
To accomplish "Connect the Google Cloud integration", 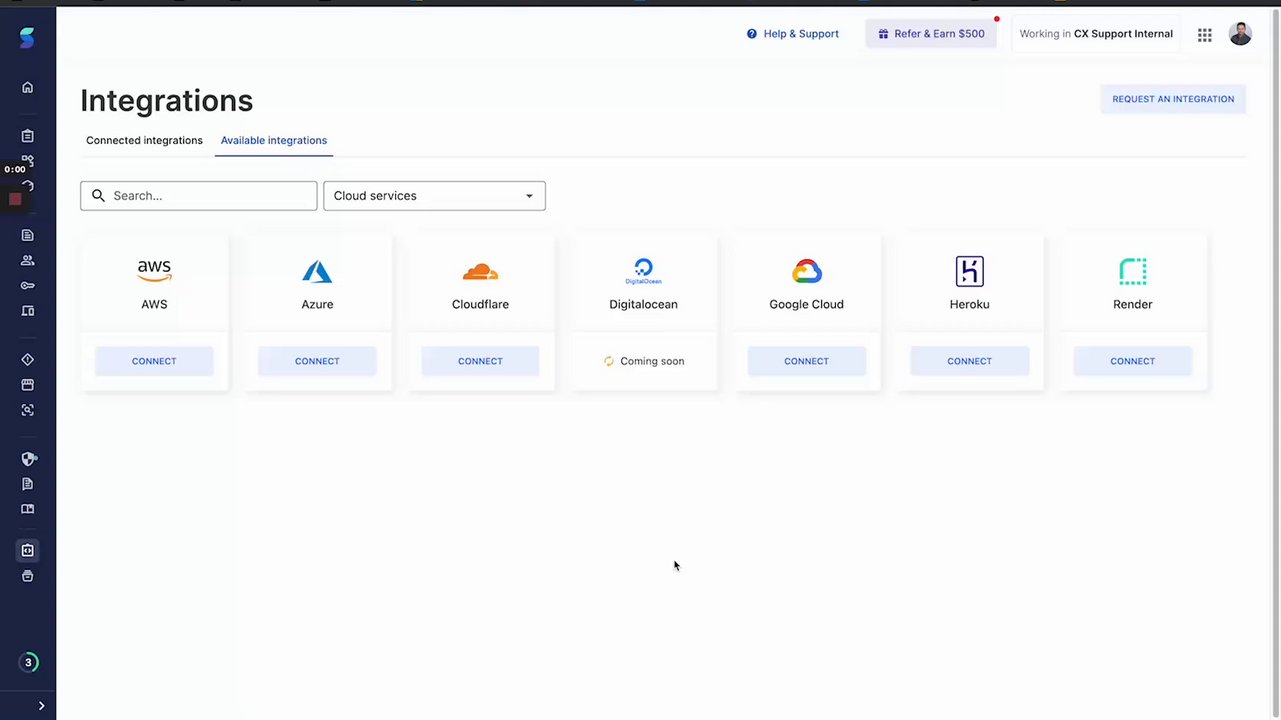I will pos(806,361).
